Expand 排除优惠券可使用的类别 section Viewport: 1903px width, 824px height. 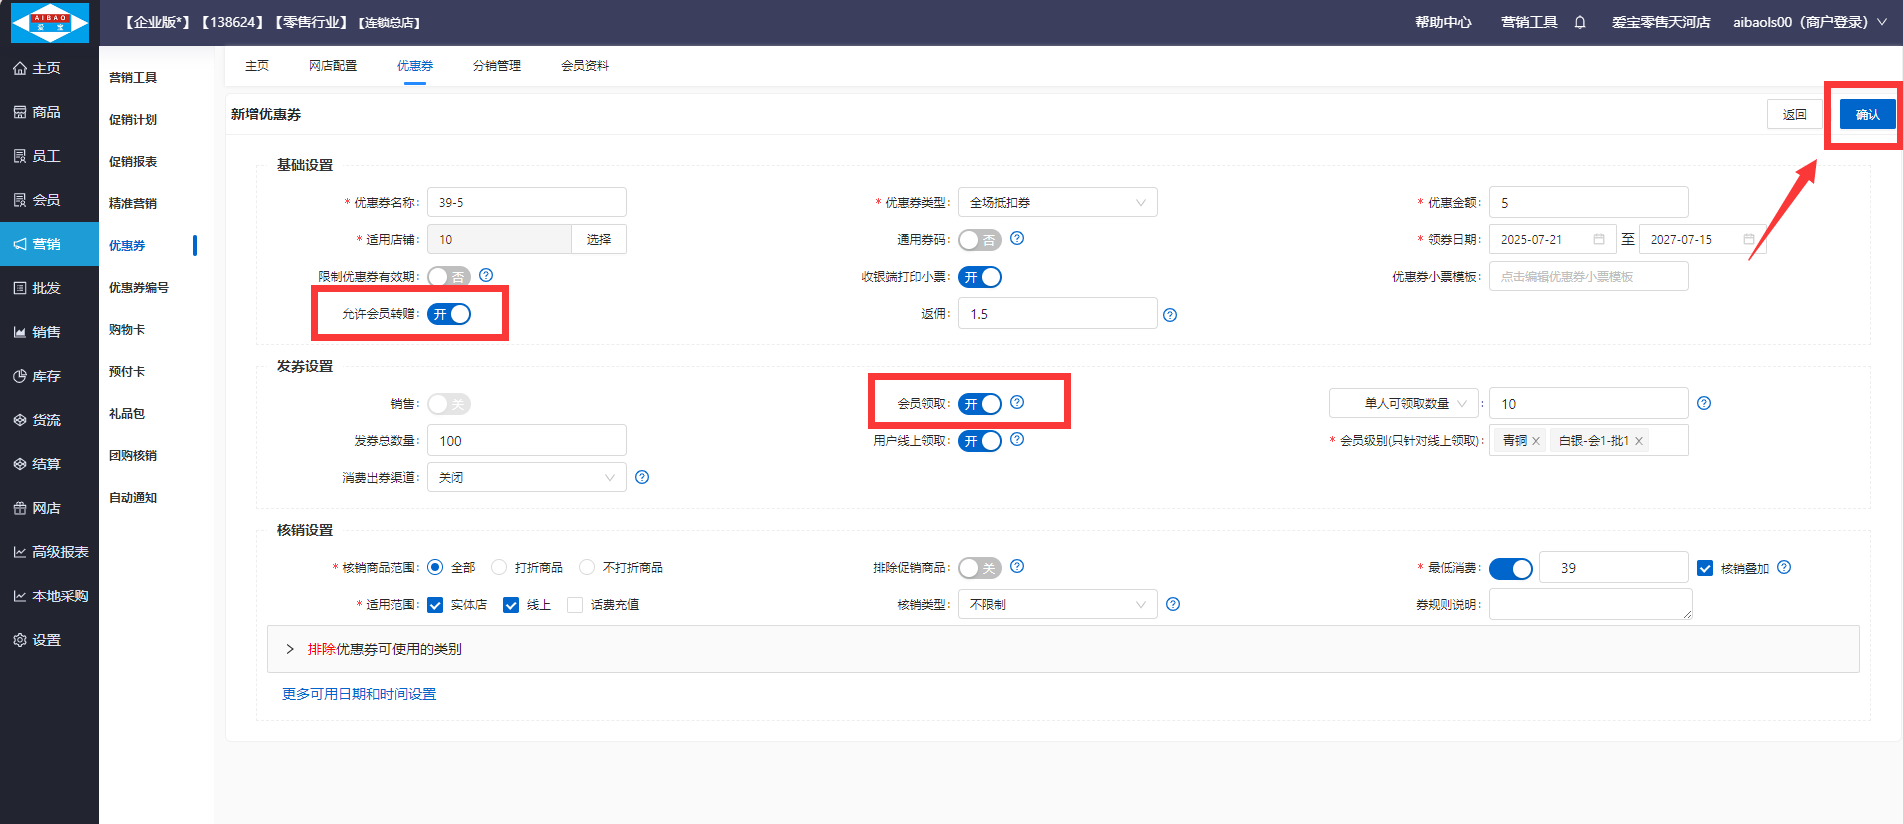pyautogui.click(x=384, y=649)
